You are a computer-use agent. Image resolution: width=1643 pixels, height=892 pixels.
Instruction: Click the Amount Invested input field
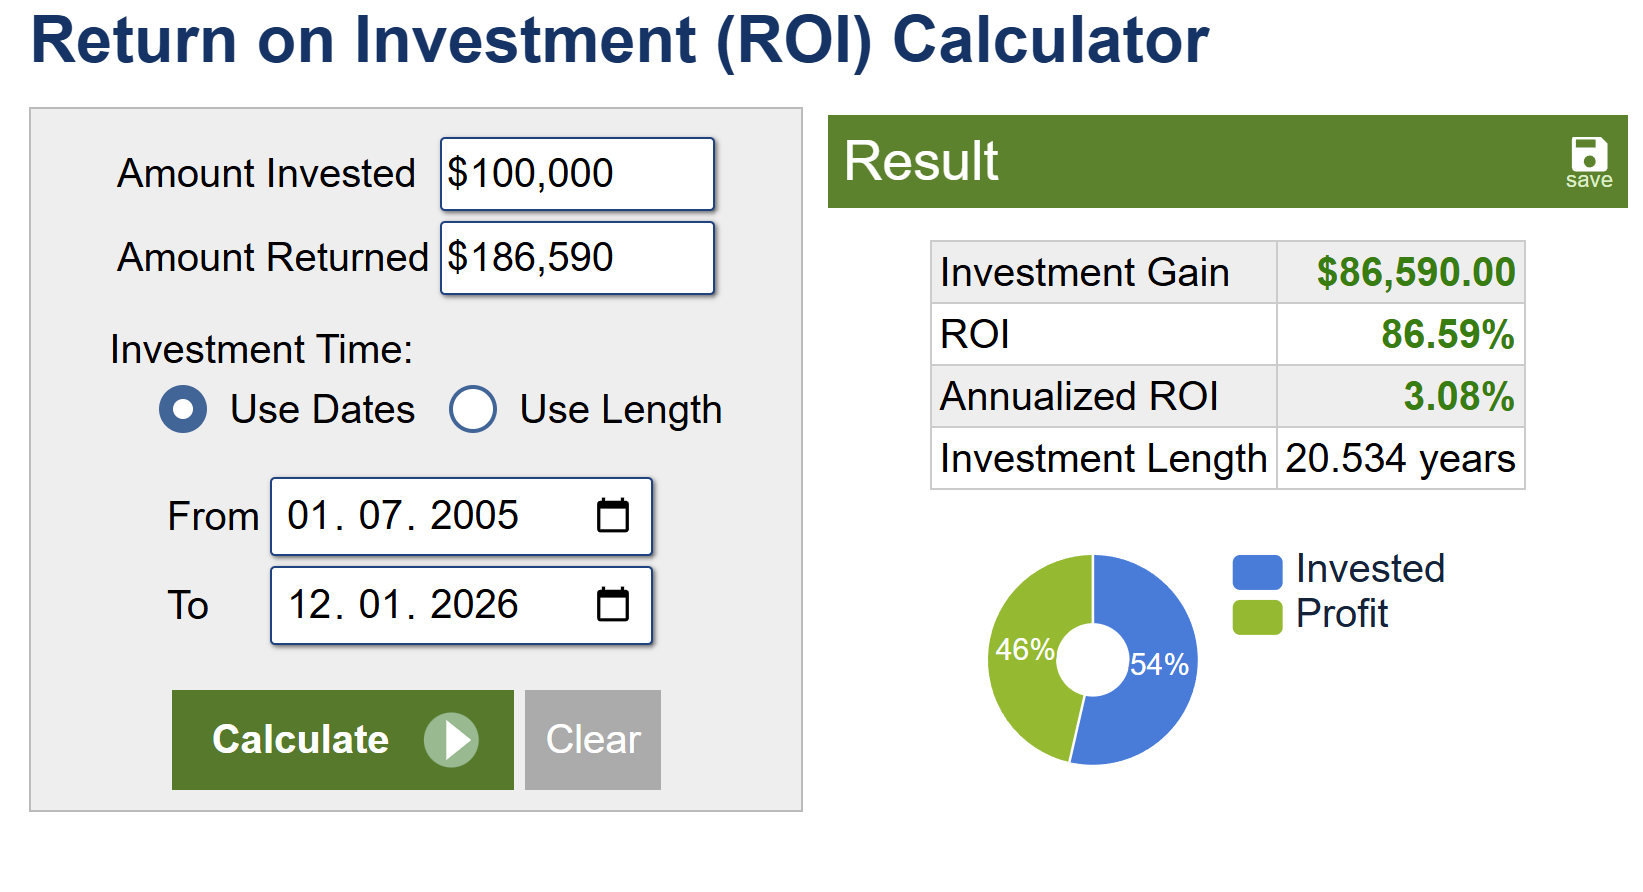point(577,174)
